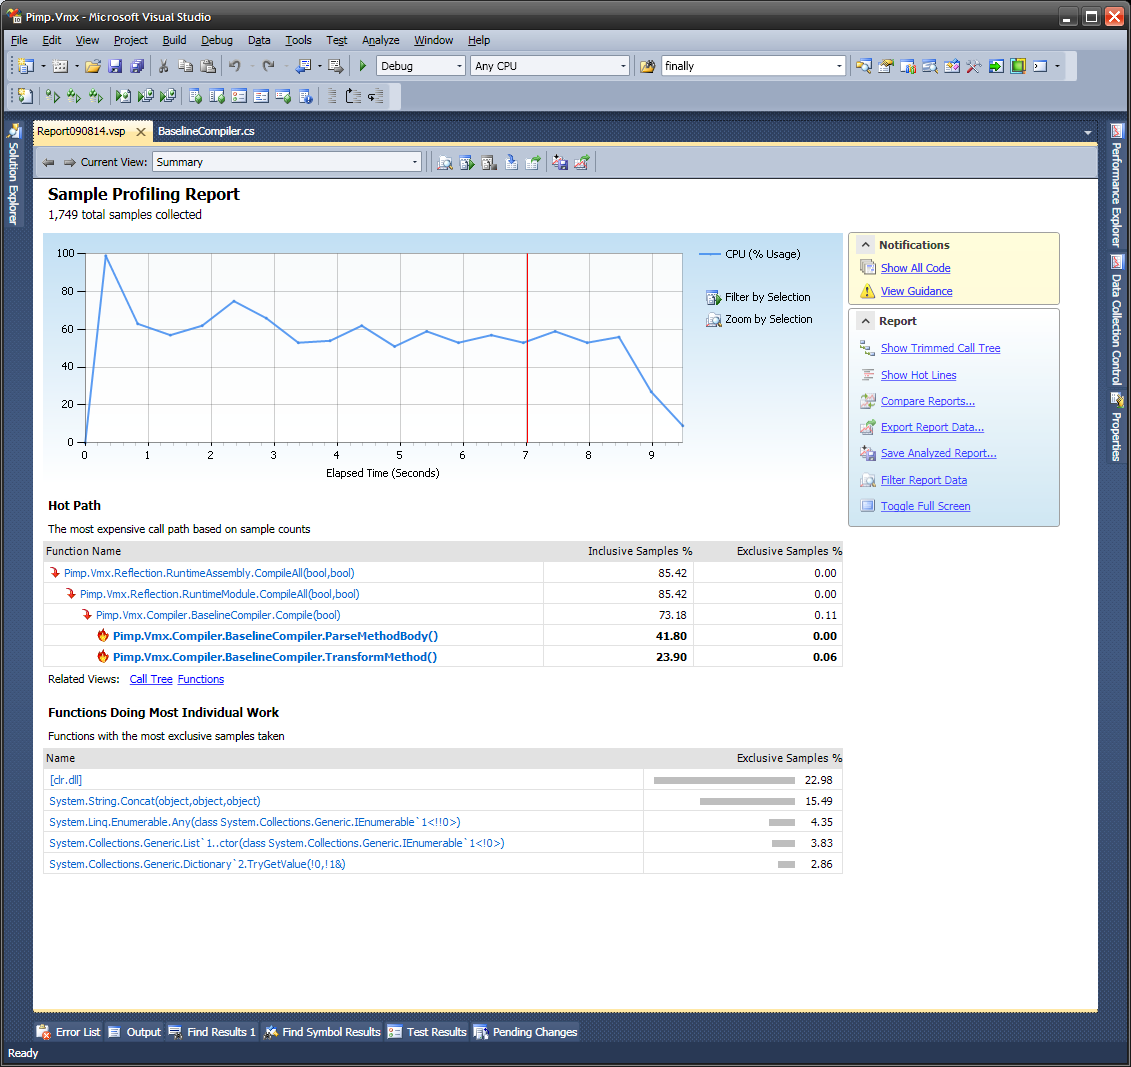1131x1067 pixels.
Task: Open the New Project dropdown arrow
Action: point(43,66)
